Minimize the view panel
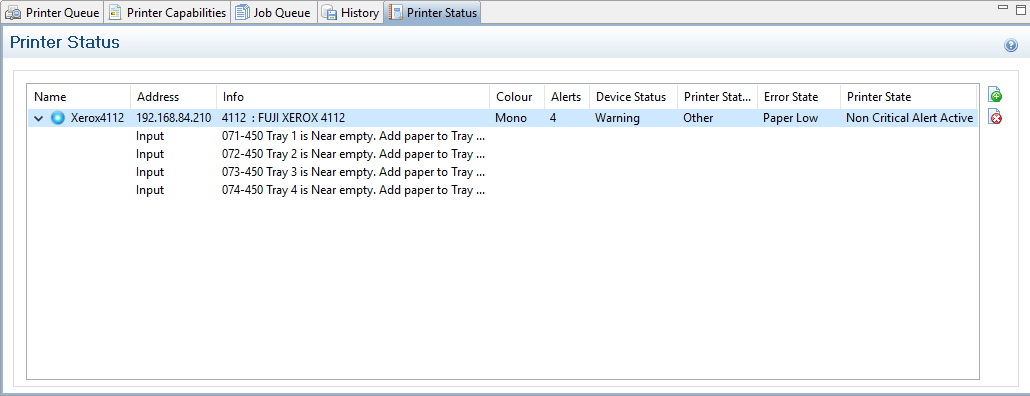Image resolution: width=1030 pixels, height=396 pixels. point(1002,8)
